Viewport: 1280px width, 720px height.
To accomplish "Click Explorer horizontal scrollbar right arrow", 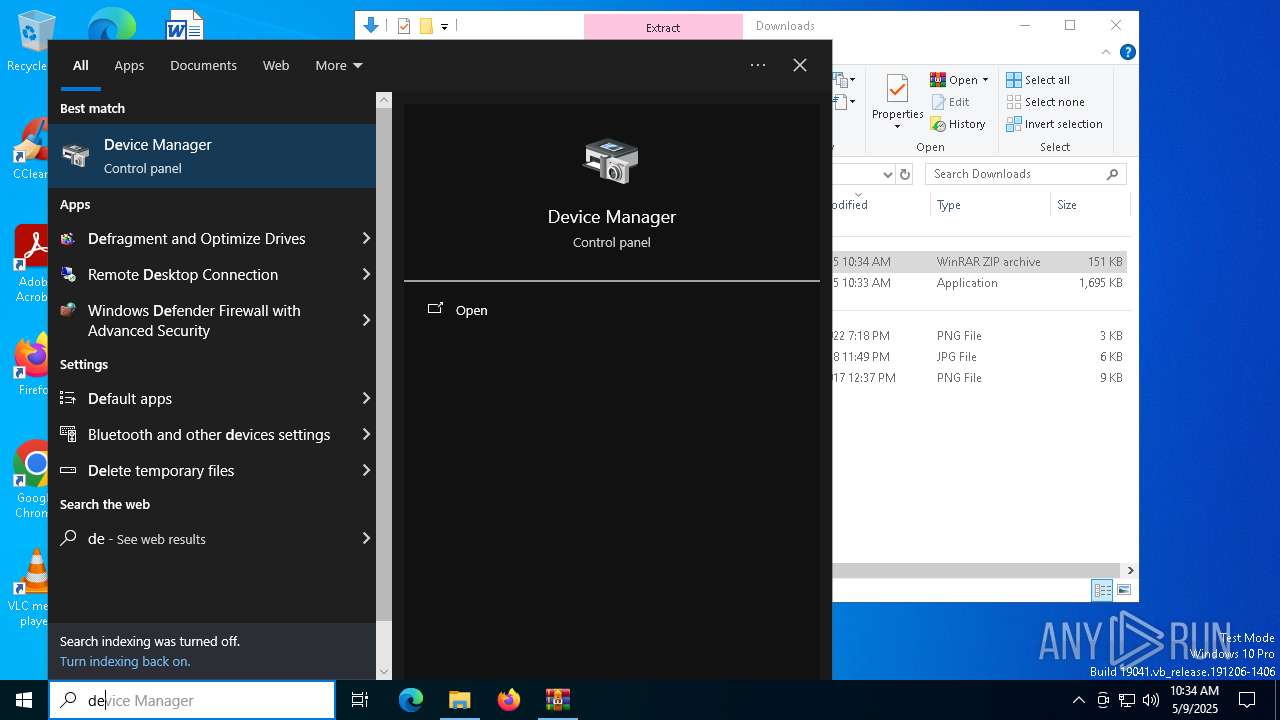I will (x=1130, y=570).
